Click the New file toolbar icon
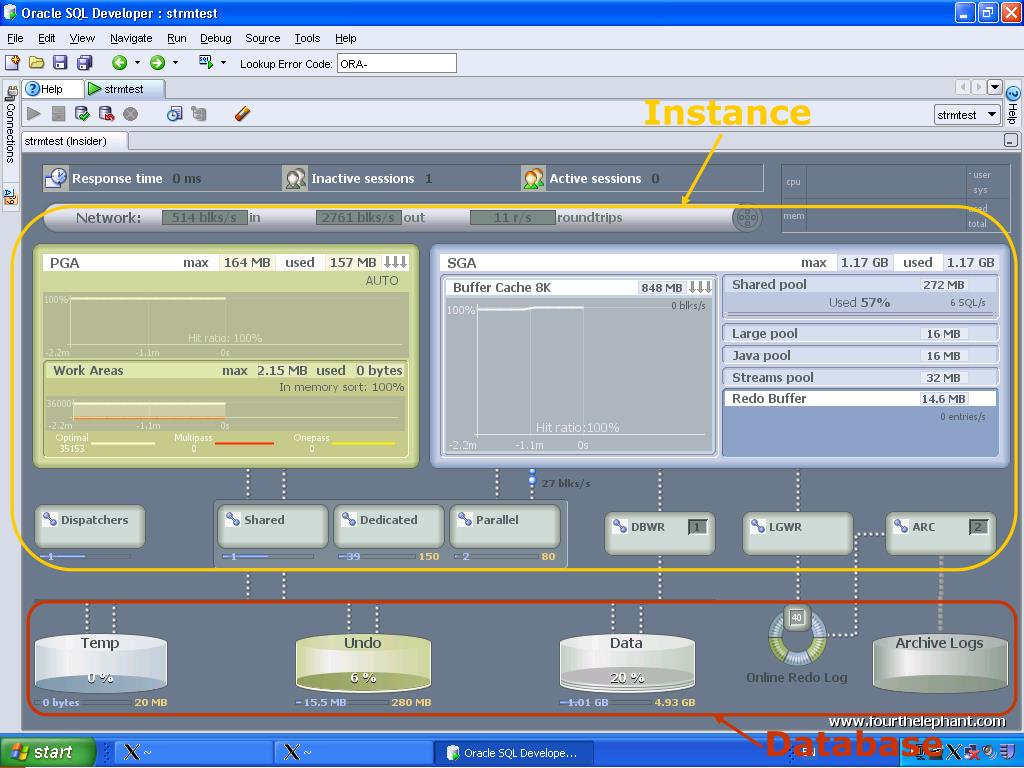This screenshot has height=768, width=1024. [12, 63]
